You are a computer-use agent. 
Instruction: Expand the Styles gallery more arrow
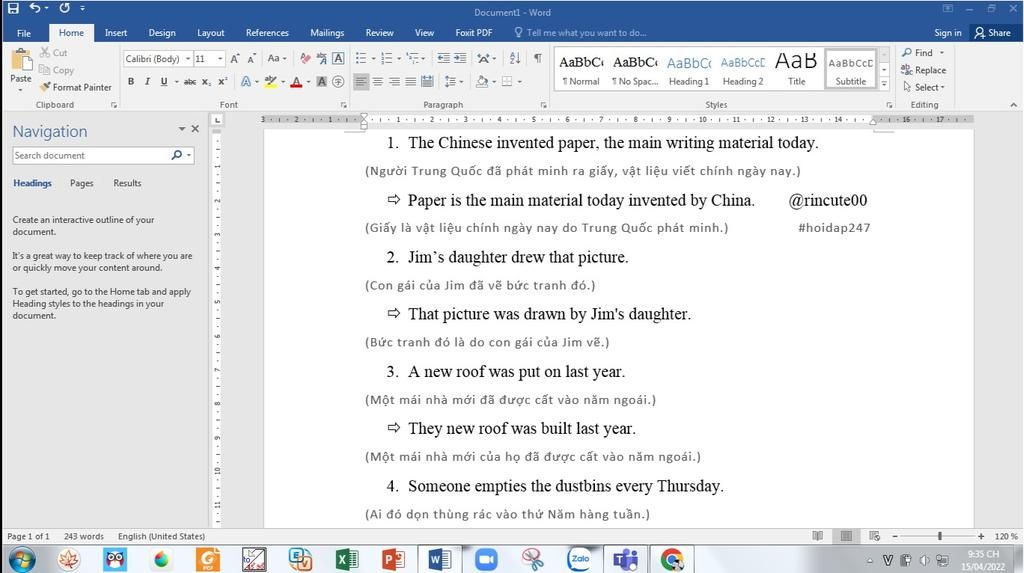point(884,83)
